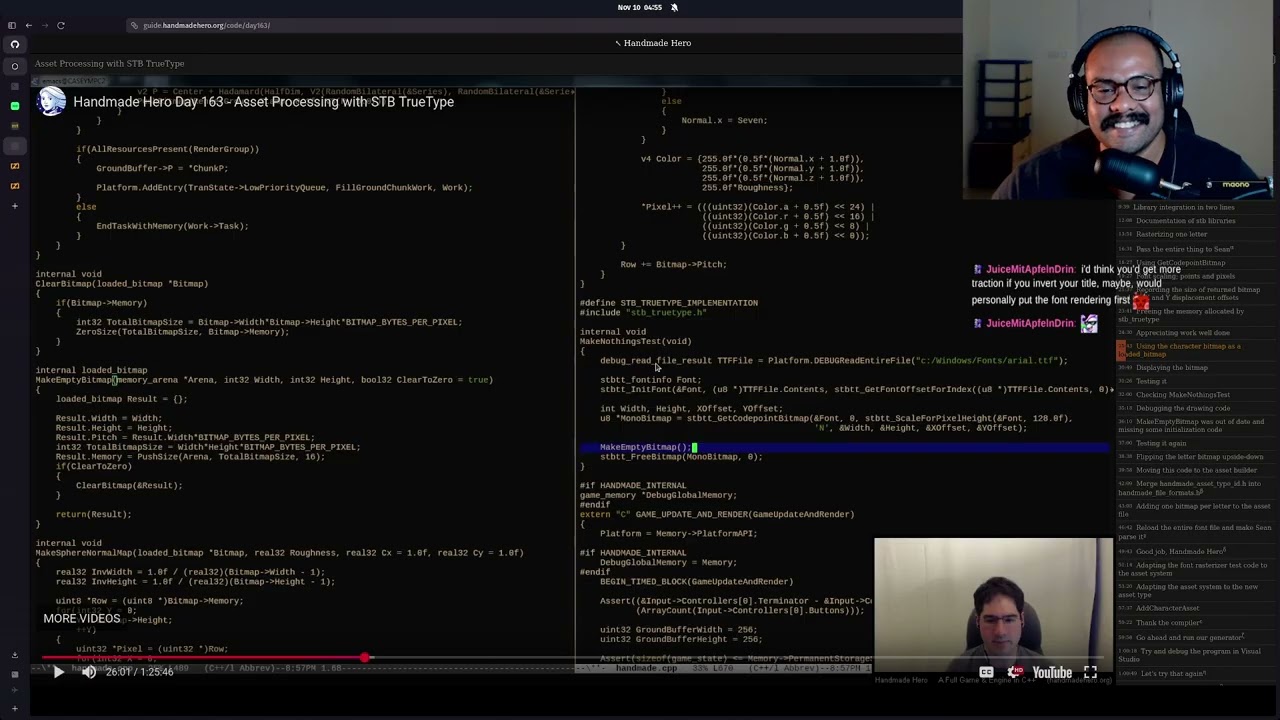Jump to chapter 'Reload the entire font file'
Screen dimensions: 1280x720
[1194, 531]
